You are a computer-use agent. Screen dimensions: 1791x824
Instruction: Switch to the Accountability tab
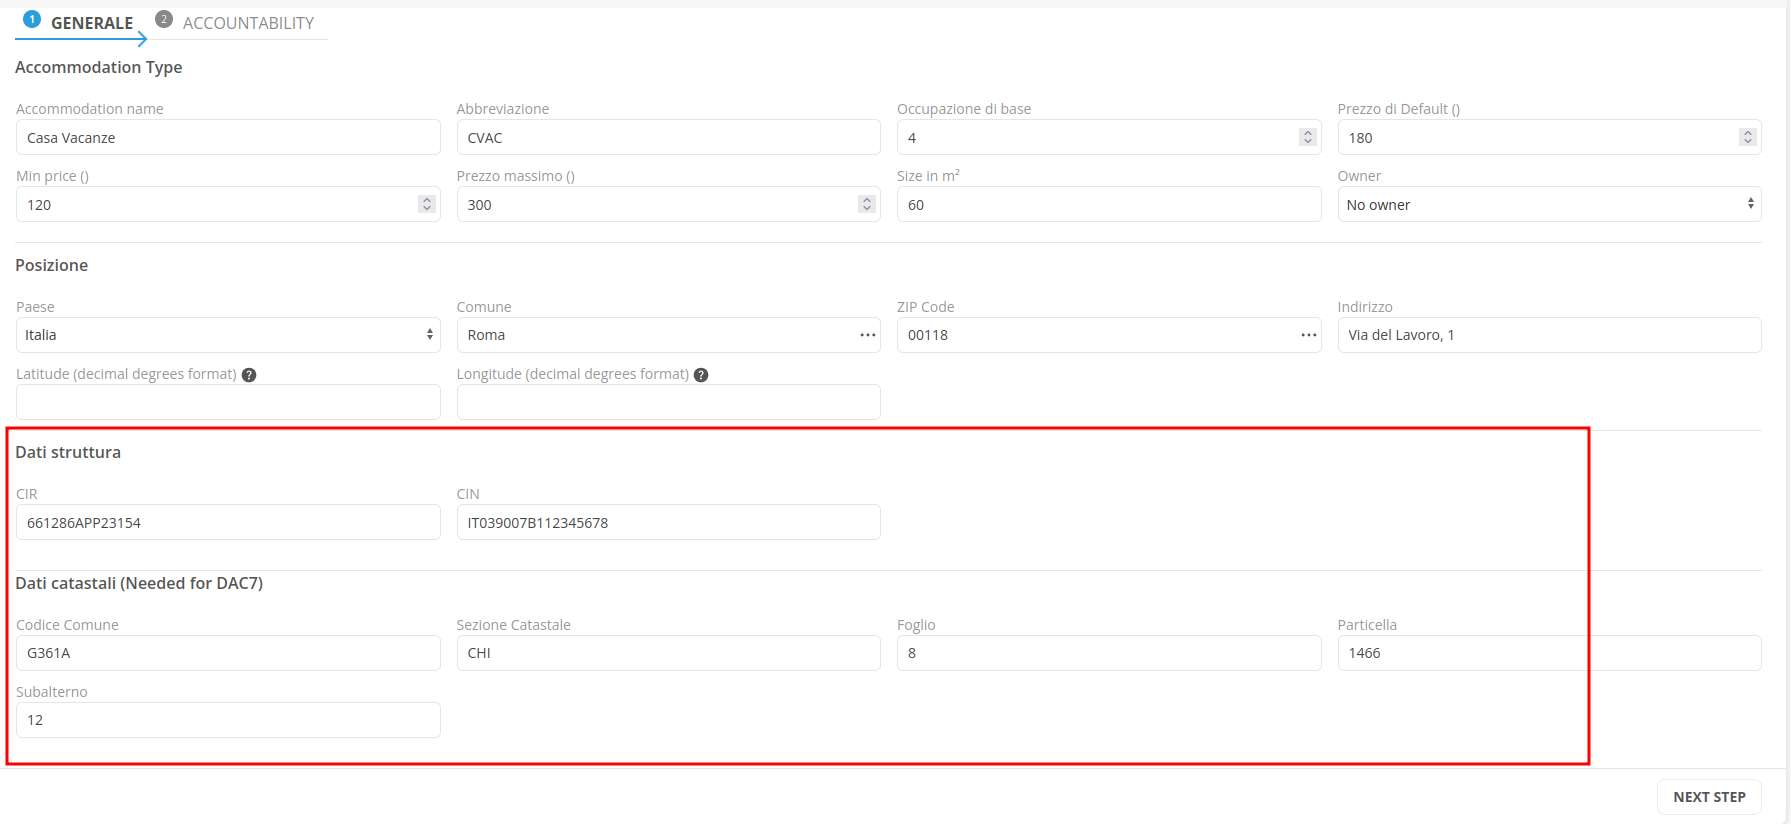coord(247,23)
